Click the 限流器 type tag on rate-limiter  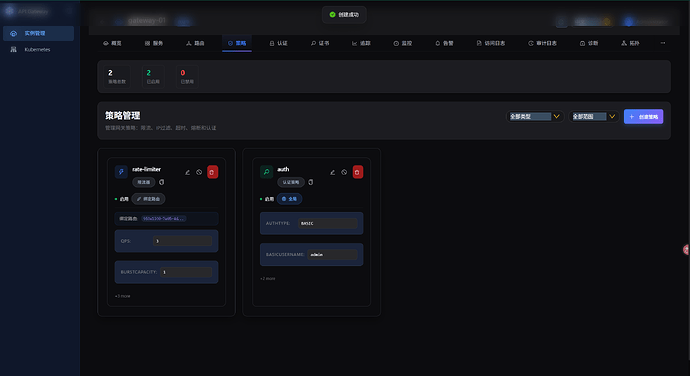144,182
